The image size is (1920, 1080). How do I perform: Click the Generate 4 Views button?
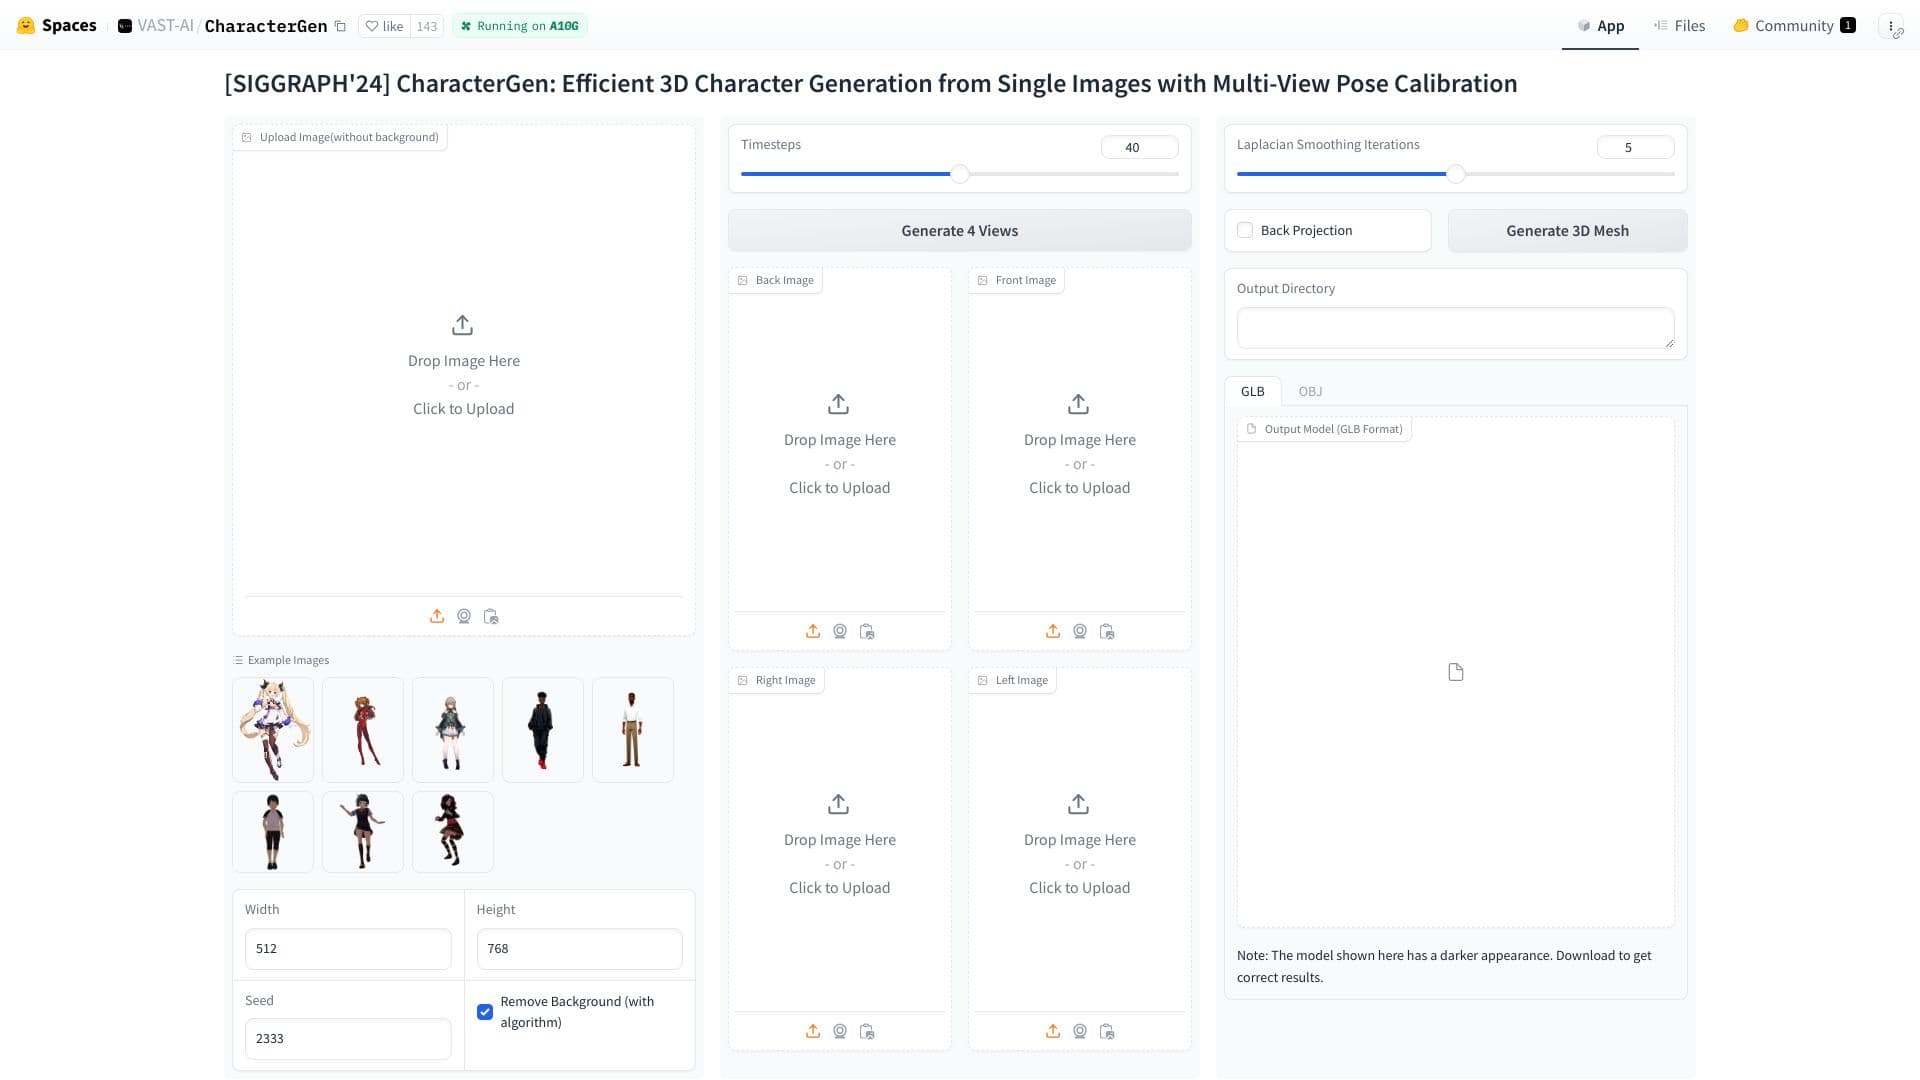959,230
